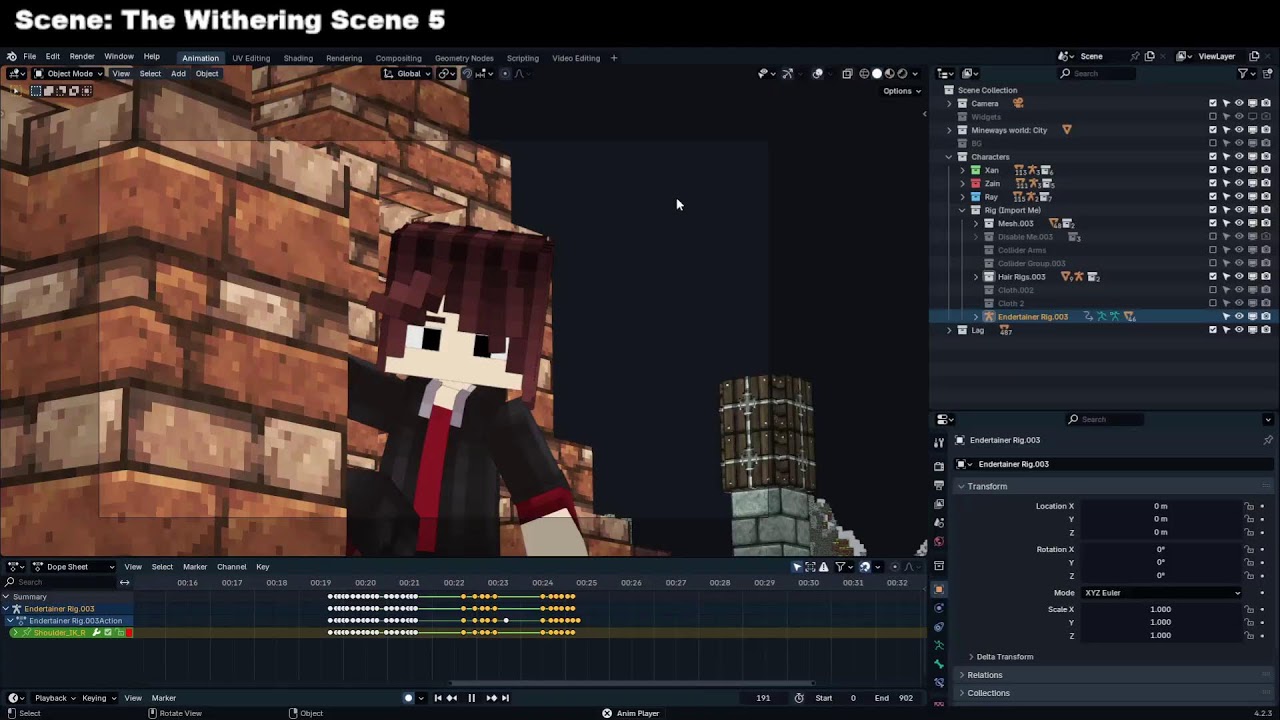Uncheck the Xan collection checkbox

coord(1213,170)
